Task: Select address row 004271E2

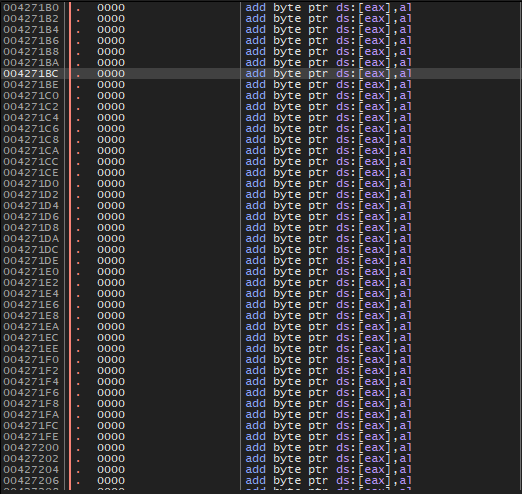Action: [31, 283]
